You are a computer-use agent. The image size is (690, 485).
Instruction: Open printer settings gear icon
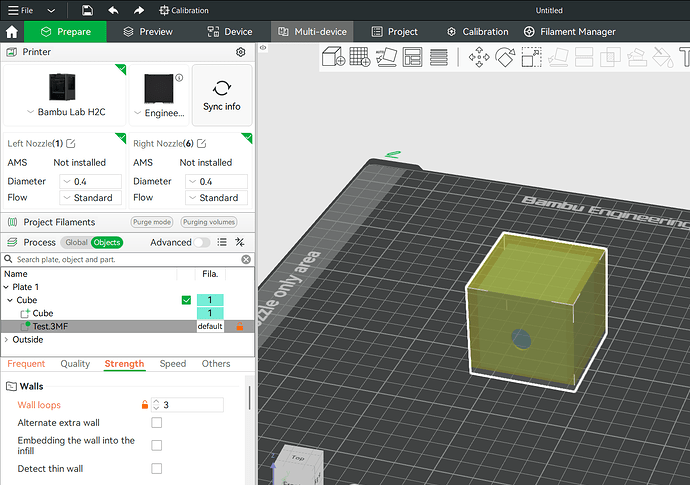click(x=240, y=52)
